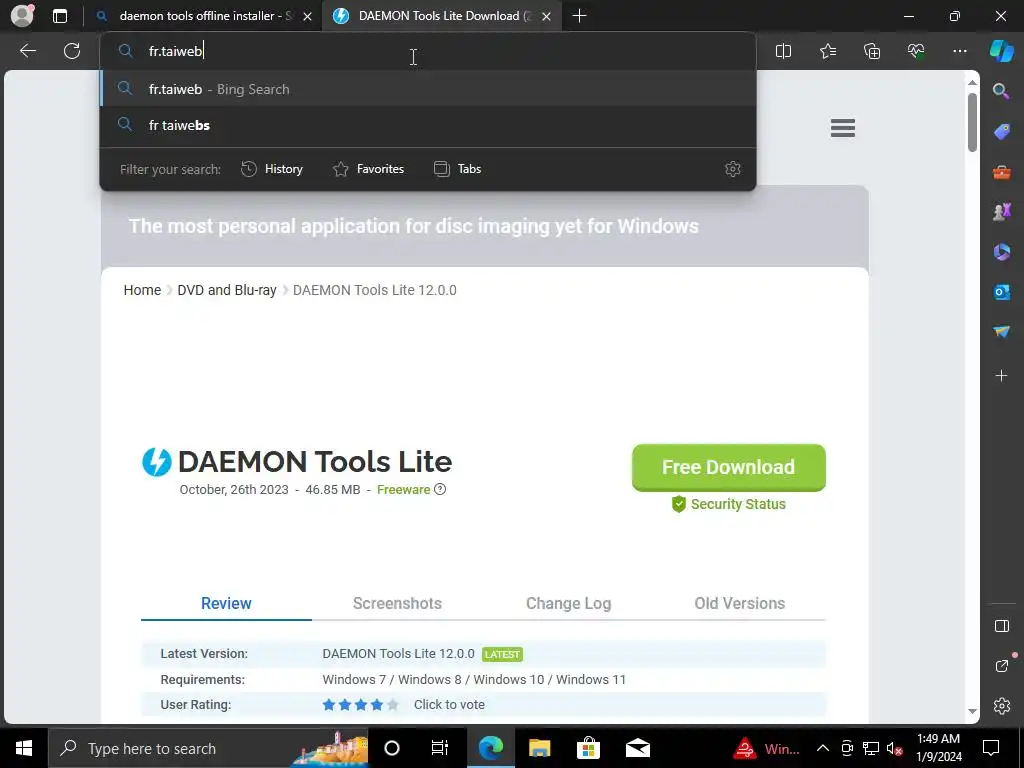Image resolution: width=1024 pixels, height=768 pixels.
Task: Open Task View from the taskbar
Action: tap(440, 748)
